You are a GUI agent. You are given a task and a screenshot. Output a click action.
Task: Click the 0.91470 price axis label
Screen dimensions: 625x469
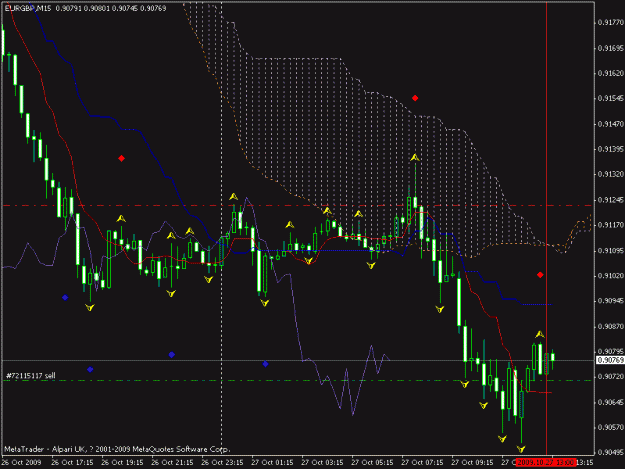pyautogui.click(x=611, y=124)
